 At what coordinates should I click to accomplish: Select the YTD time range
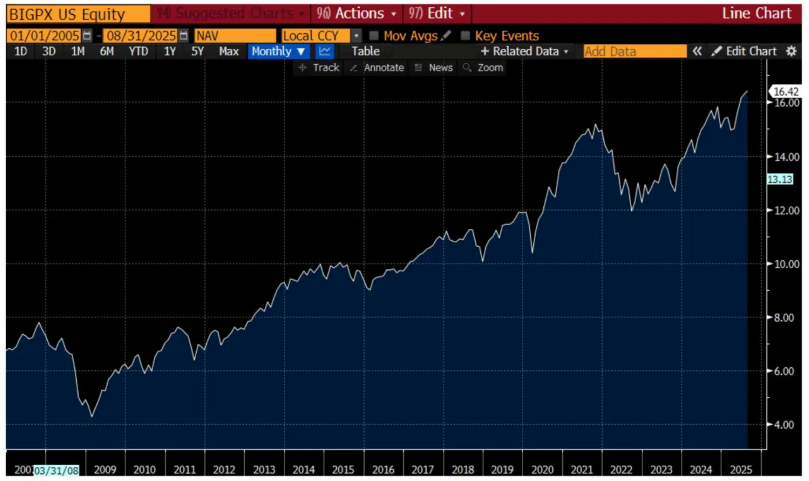coord(139,51)
